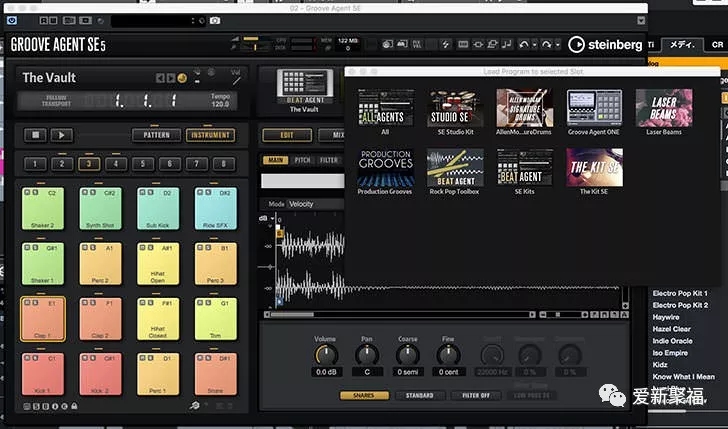Trigger the Snare pad
The height and width of the screenshot is (429, 728).
click(x=215, y=374)
